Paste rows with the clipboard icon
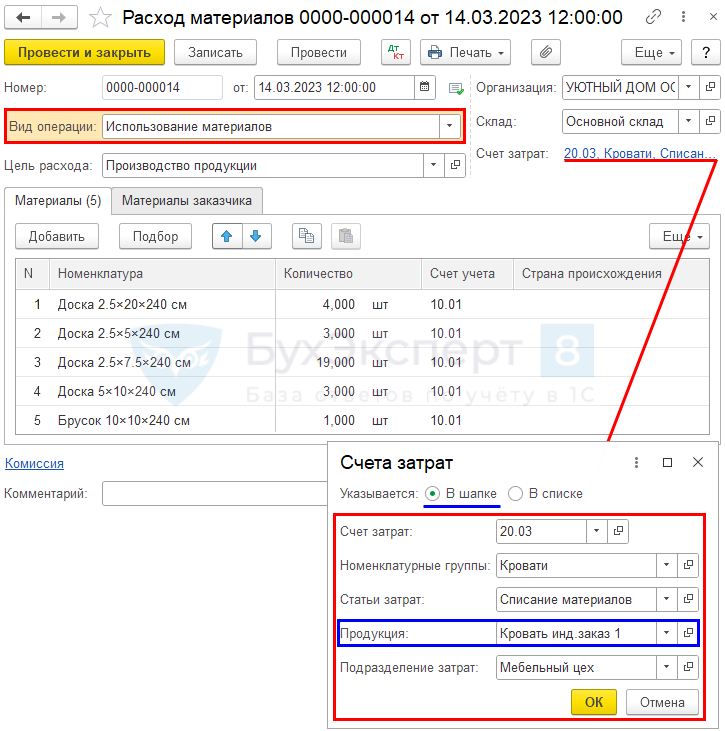The width and height of the screenshot is (725, 731). (345, 236)
